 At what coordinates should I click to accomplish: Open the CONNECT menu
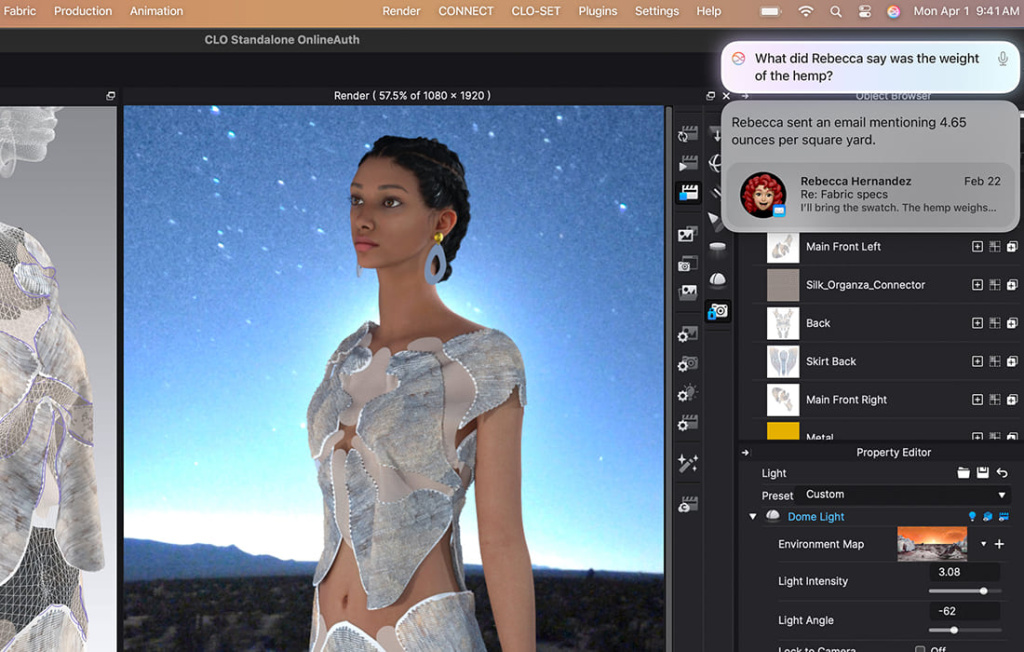[x=466, y=11]
